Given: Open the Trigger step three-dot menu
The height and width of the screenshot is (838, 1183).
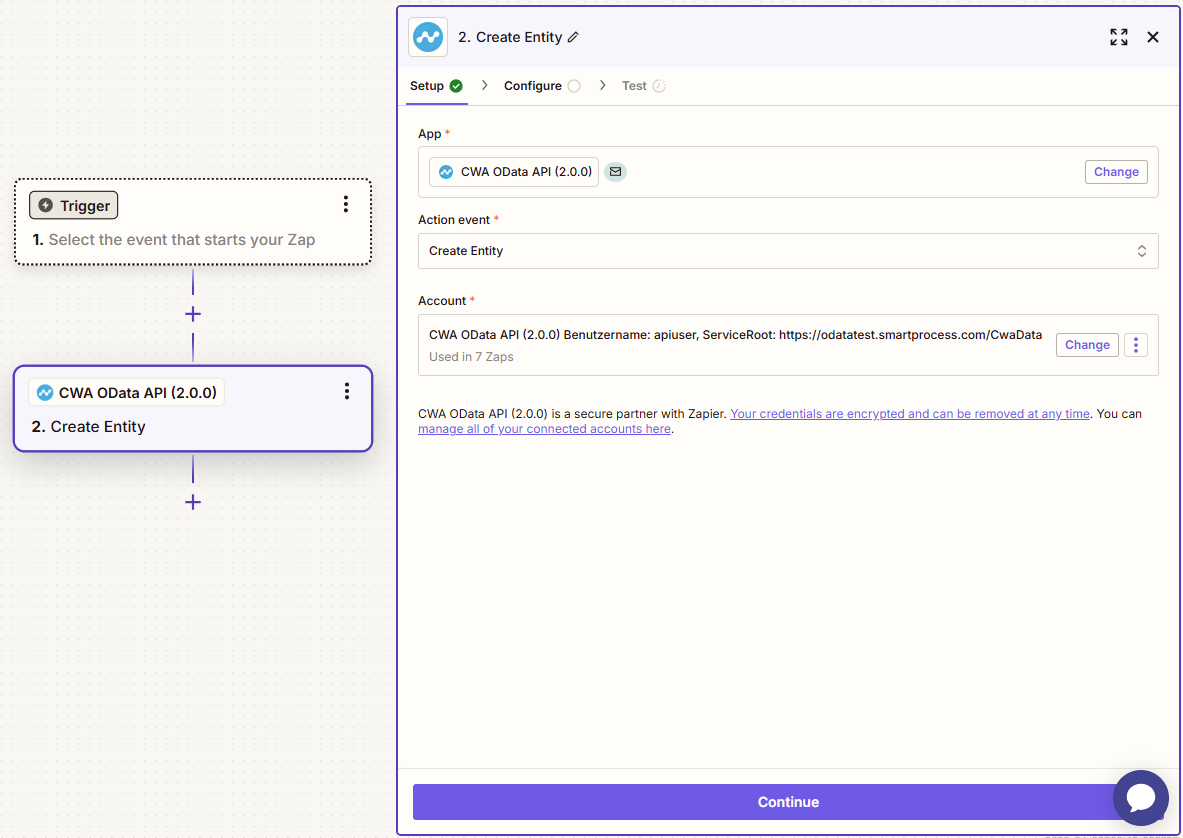Looking at the screenshot, I should coord(346,205).
